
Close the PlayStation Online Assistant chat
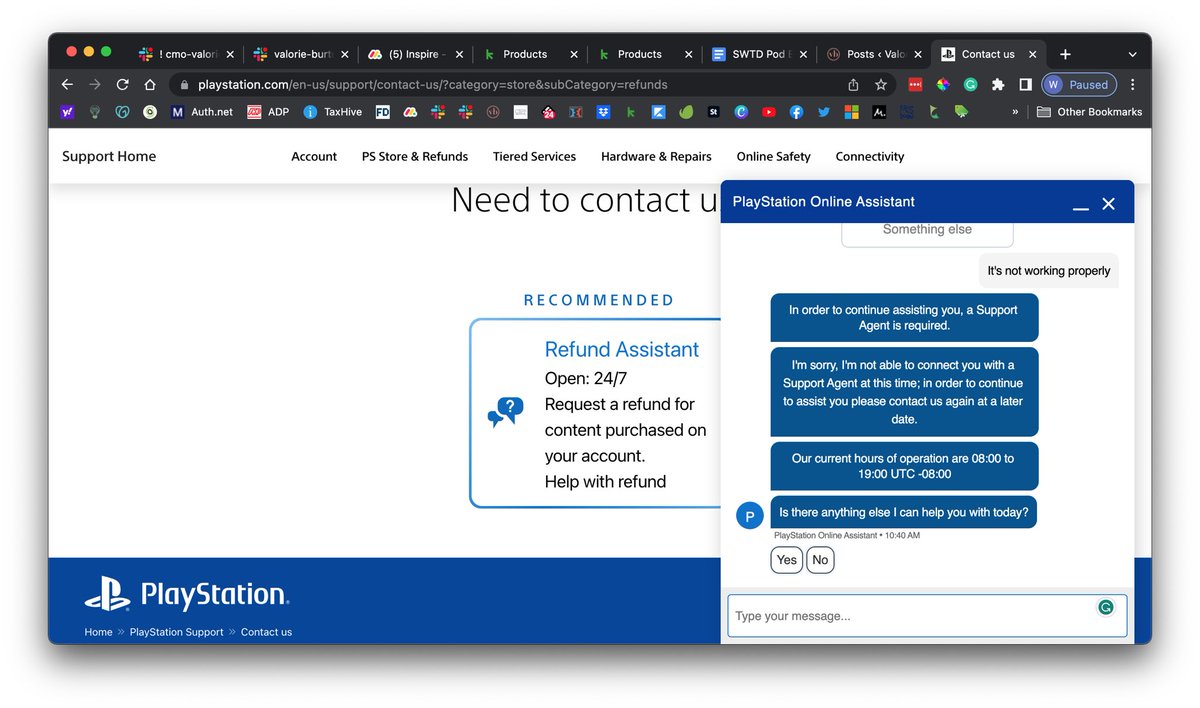point(1108,204)
